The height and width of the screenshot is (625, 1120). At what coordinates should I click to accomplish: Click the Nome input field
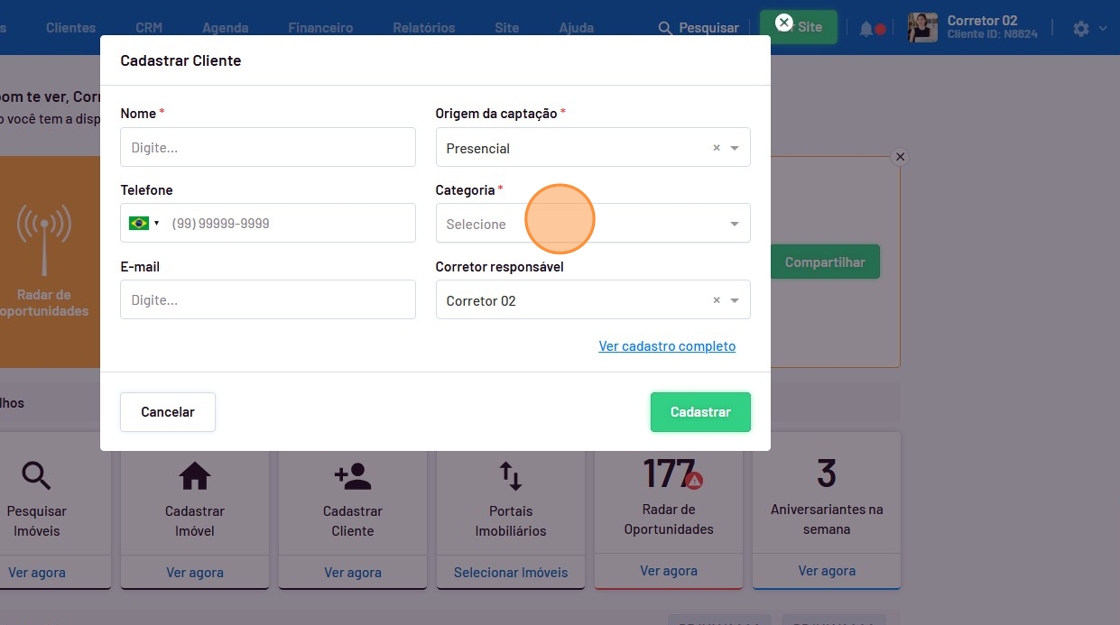coord(267,147)
